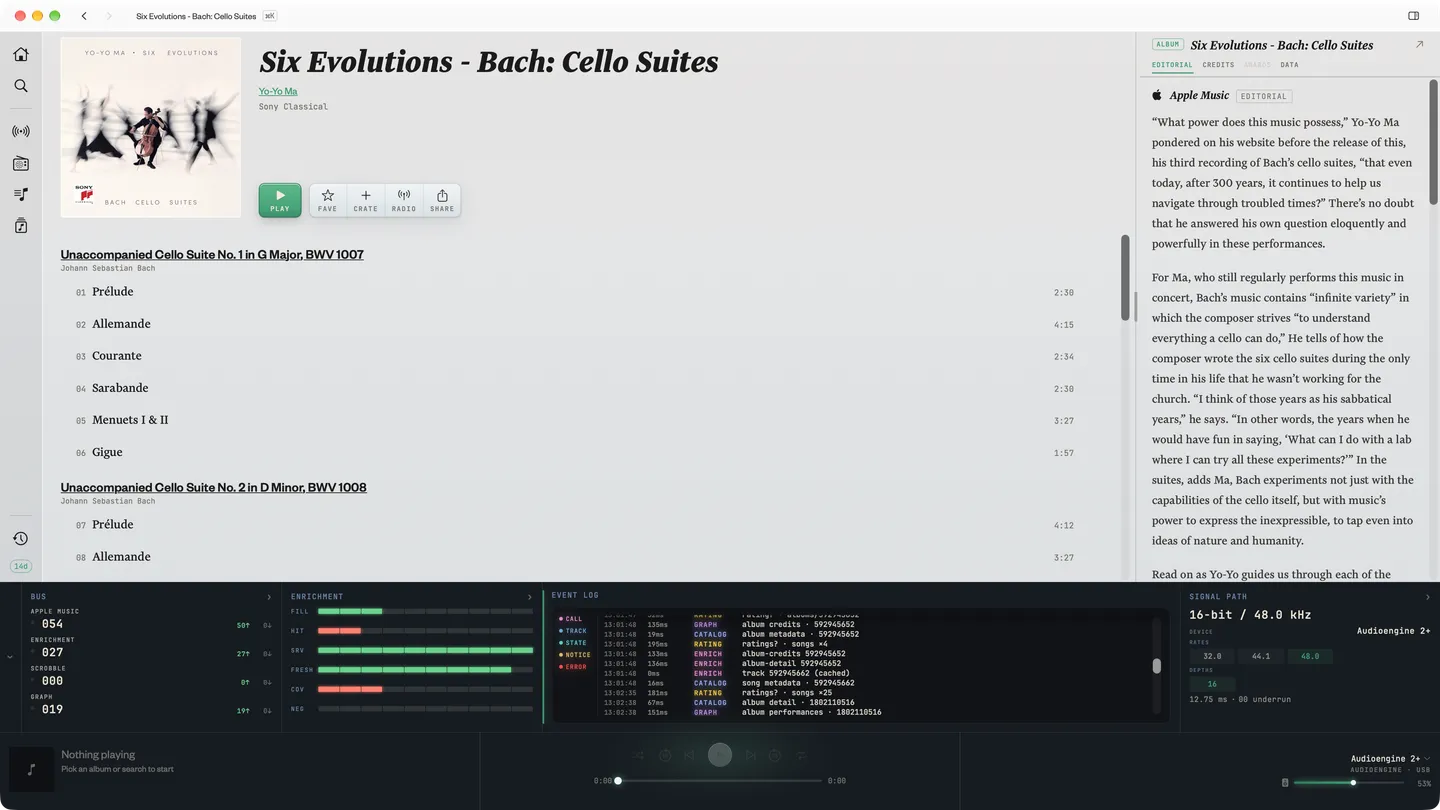Open Cello Suite No. 2 in D Minor link
The width and height of the screenshot is (1440, 810).
coord(214,488)
